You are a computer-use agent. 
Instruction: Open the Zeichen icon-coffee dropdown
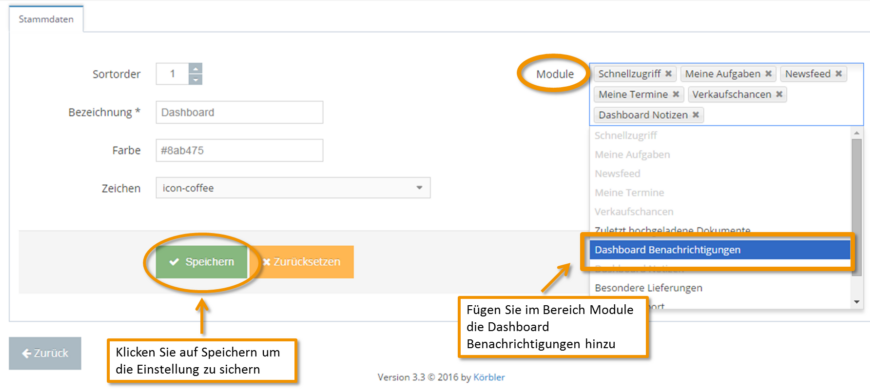coord(293,188)
